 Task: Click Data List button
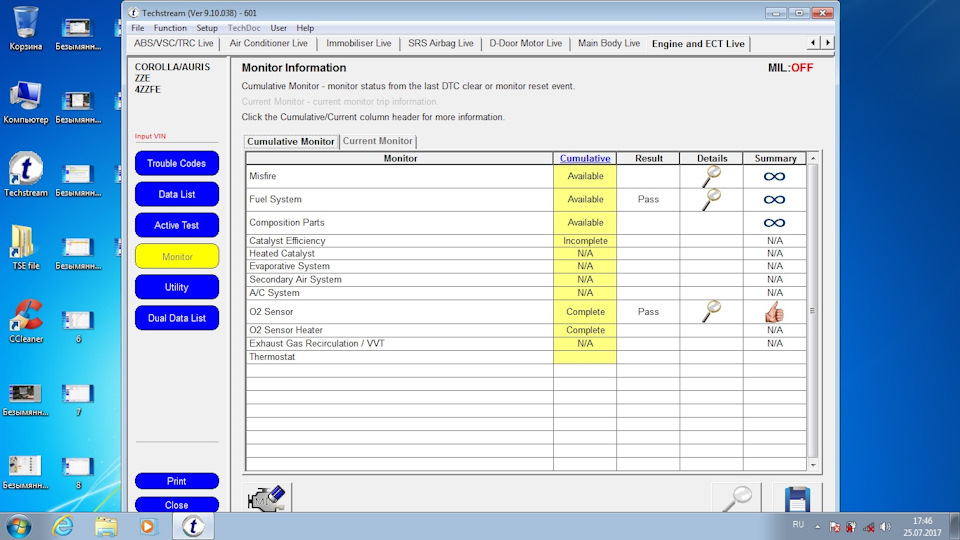[x=176, y=194]
